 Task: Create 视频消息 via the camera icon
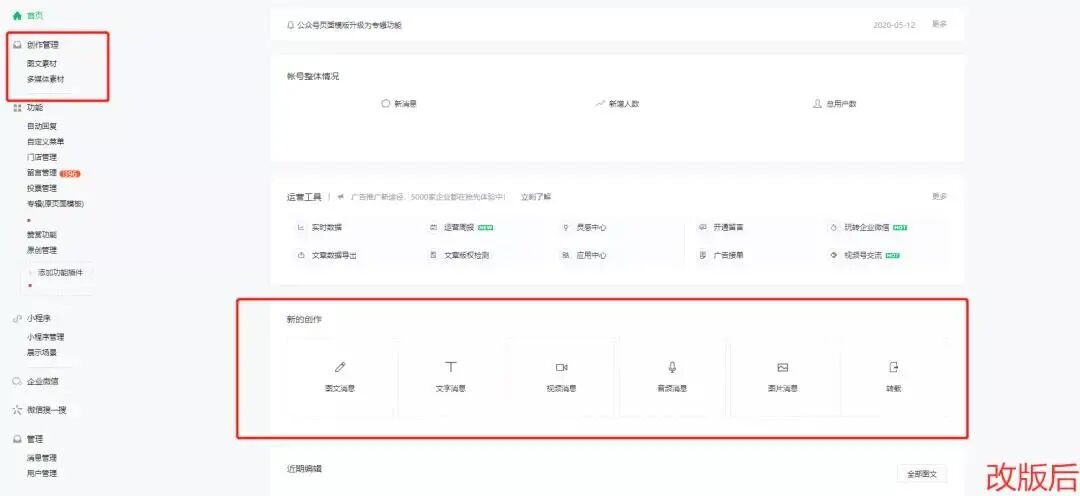point(561,367)
